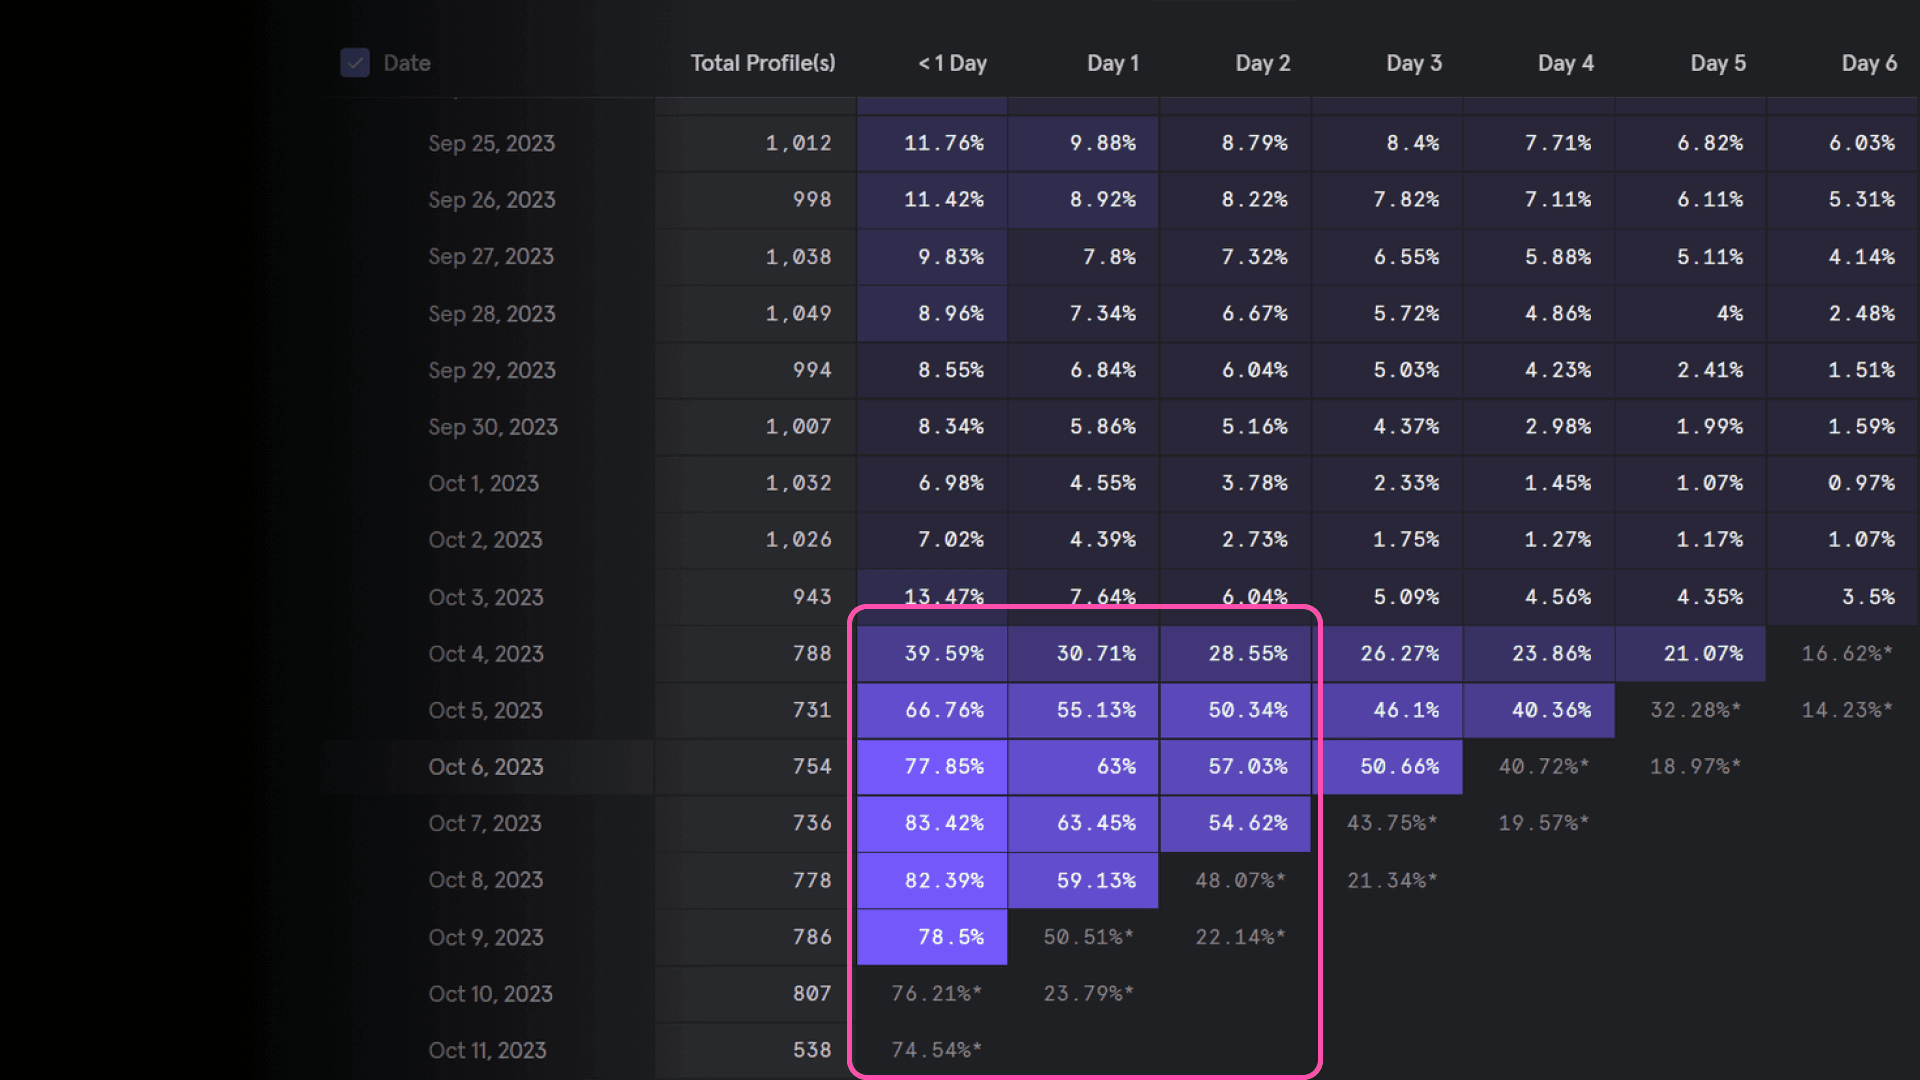Select the Oct 11, 2023 row date
Image resolution: width=1920 pixels, height=1080 pixels.
click(487, 1050)
